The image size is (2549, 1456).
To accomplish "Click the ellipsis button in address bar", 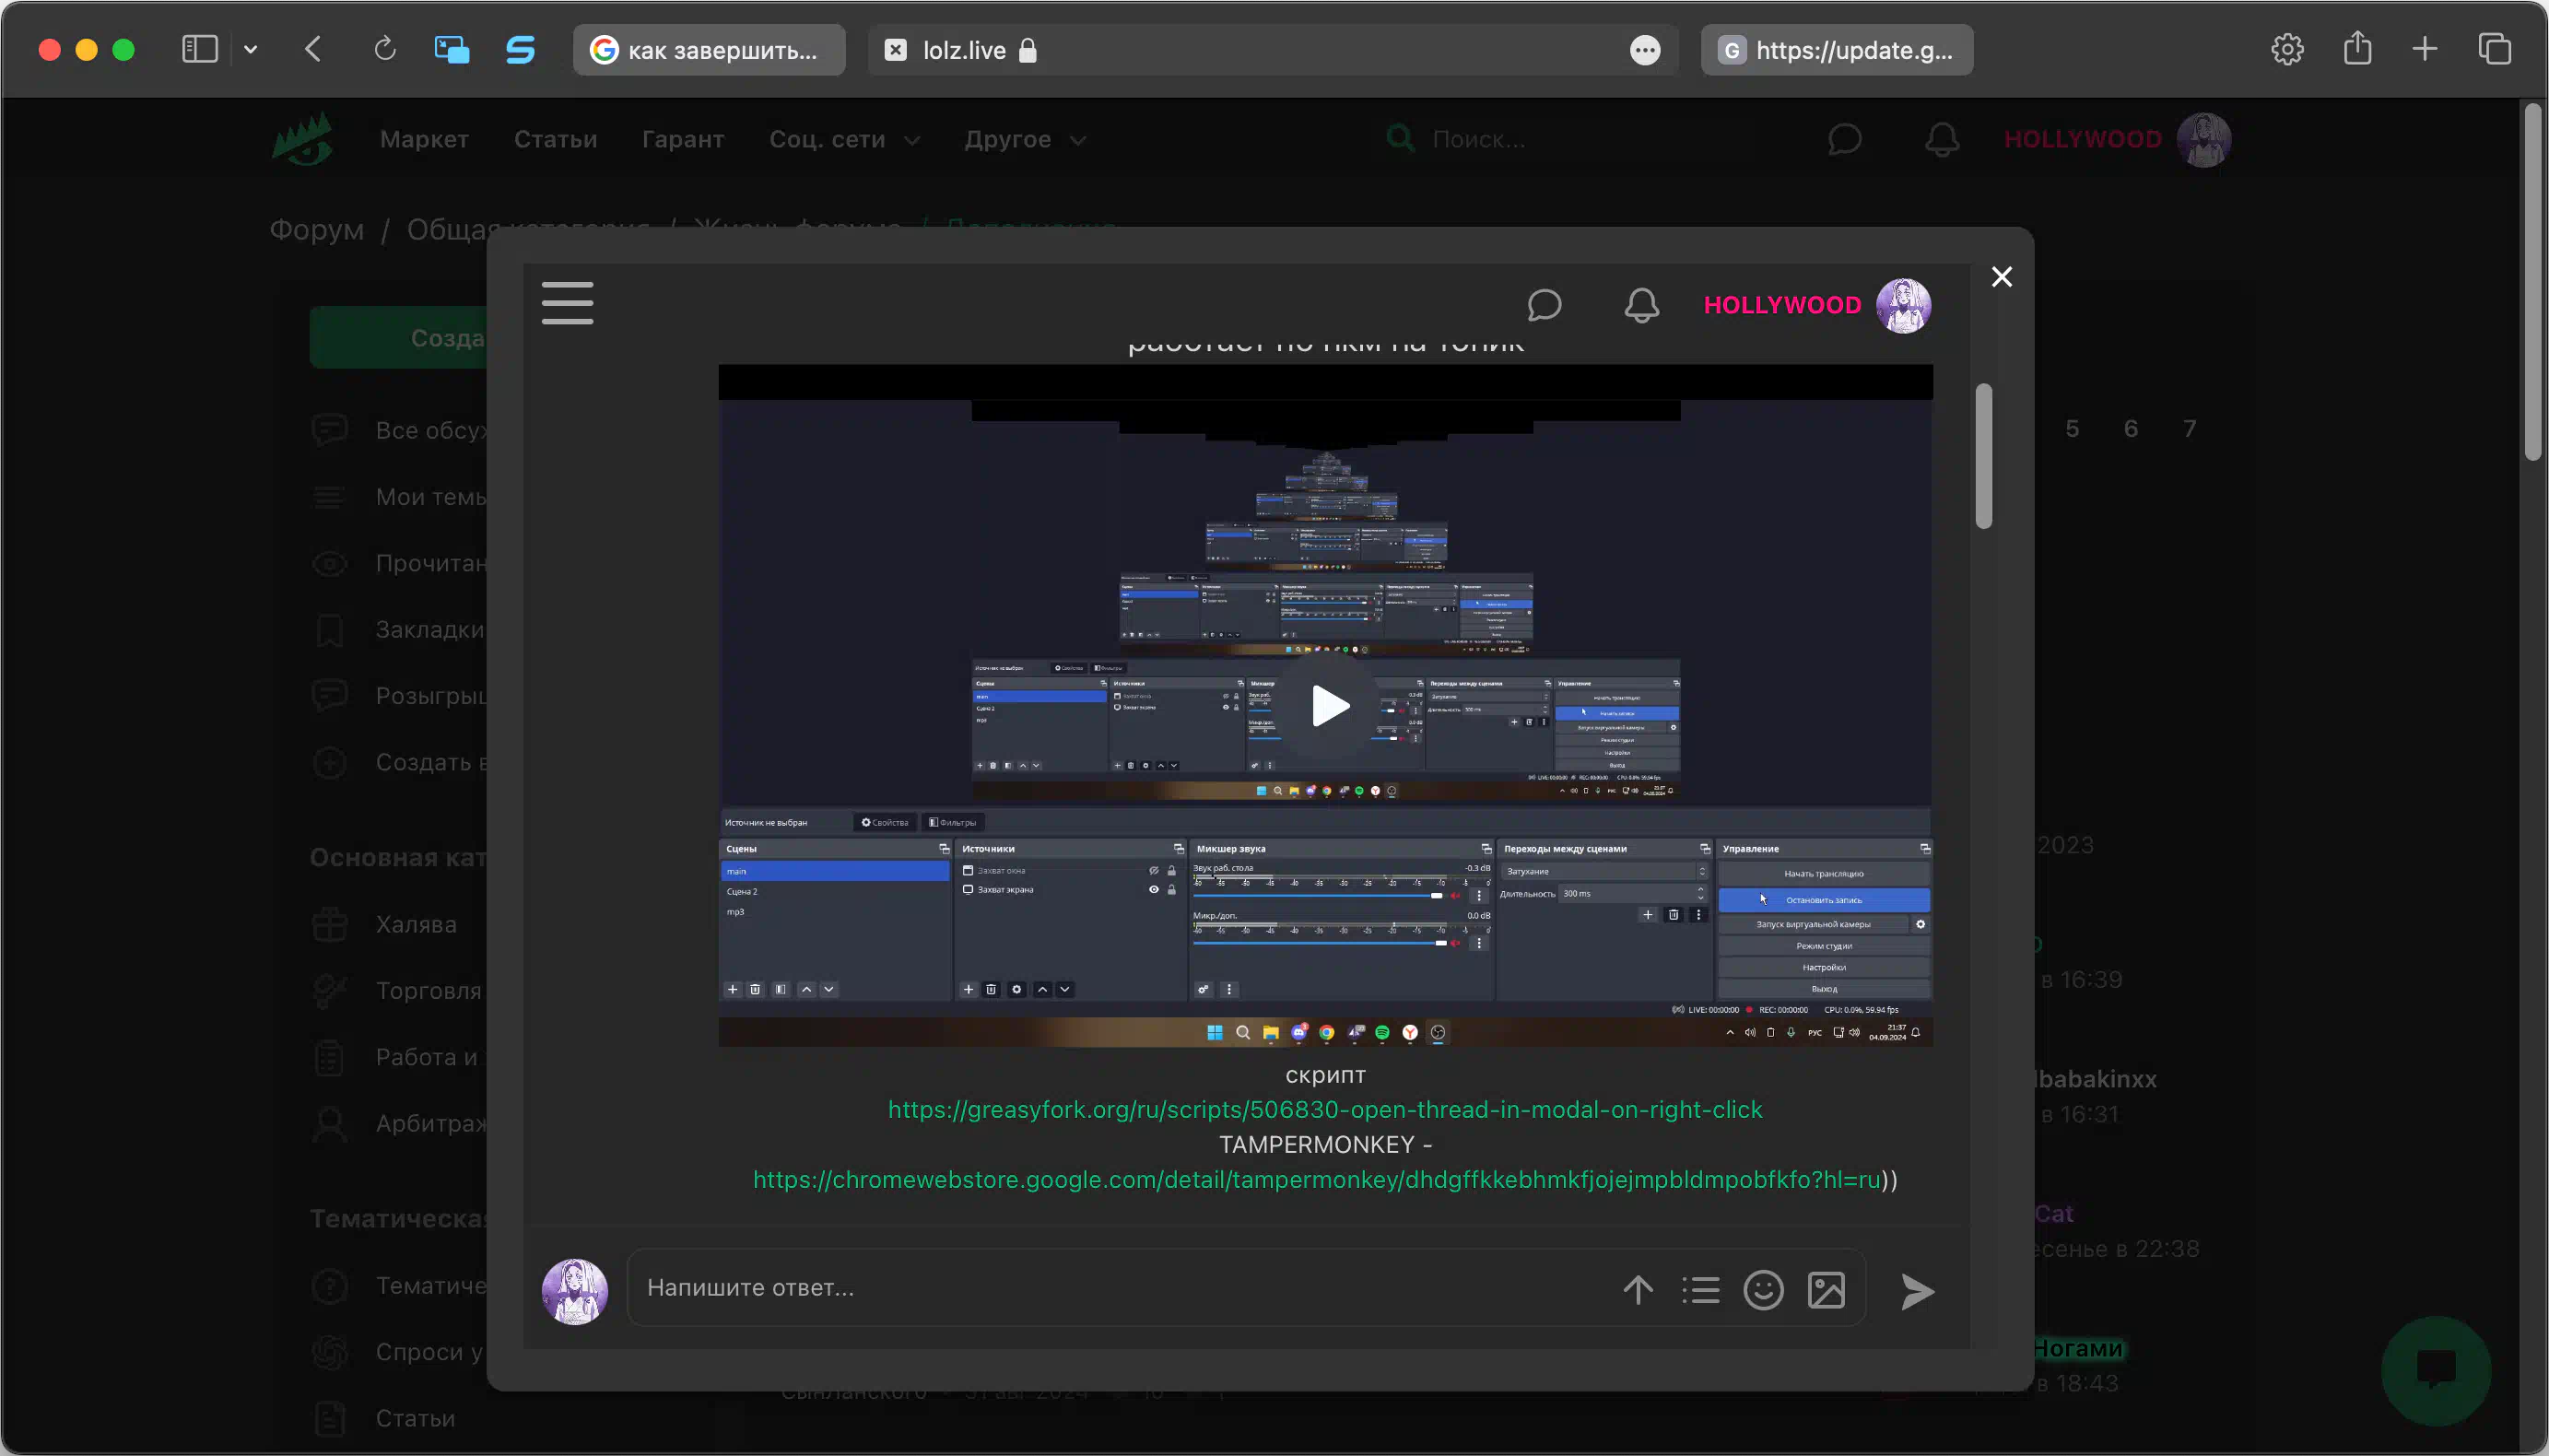I will coord(1644,50).
